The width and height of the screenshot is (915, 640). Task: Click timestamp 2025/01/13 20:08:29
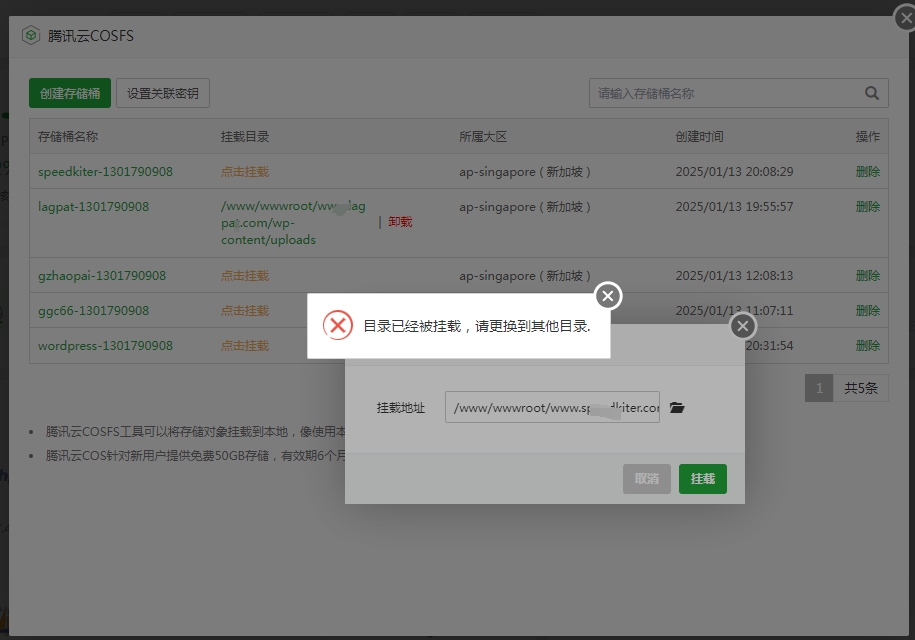pyautogui.click(x=734, y=172)
